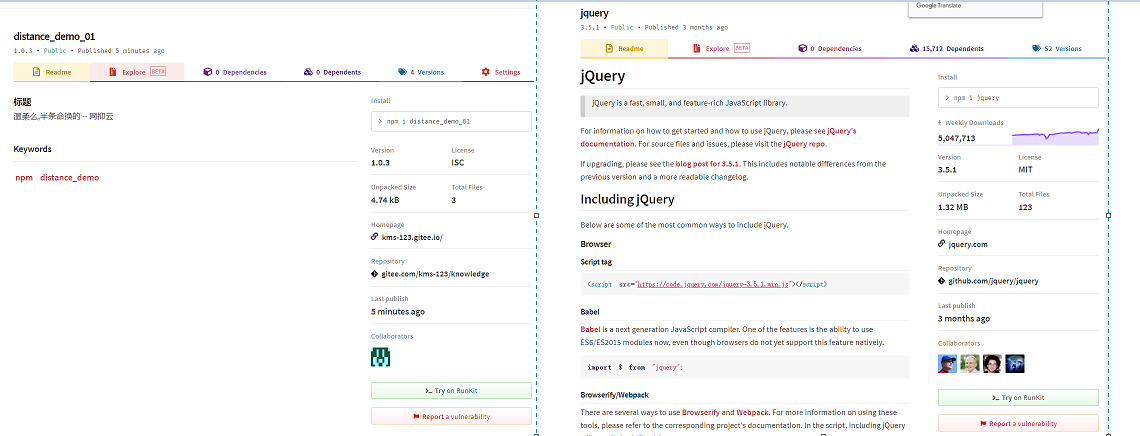Click the jQuery repo link
Image resolution: width=1140 pixels, height=436 pixels.
(804, 144)
